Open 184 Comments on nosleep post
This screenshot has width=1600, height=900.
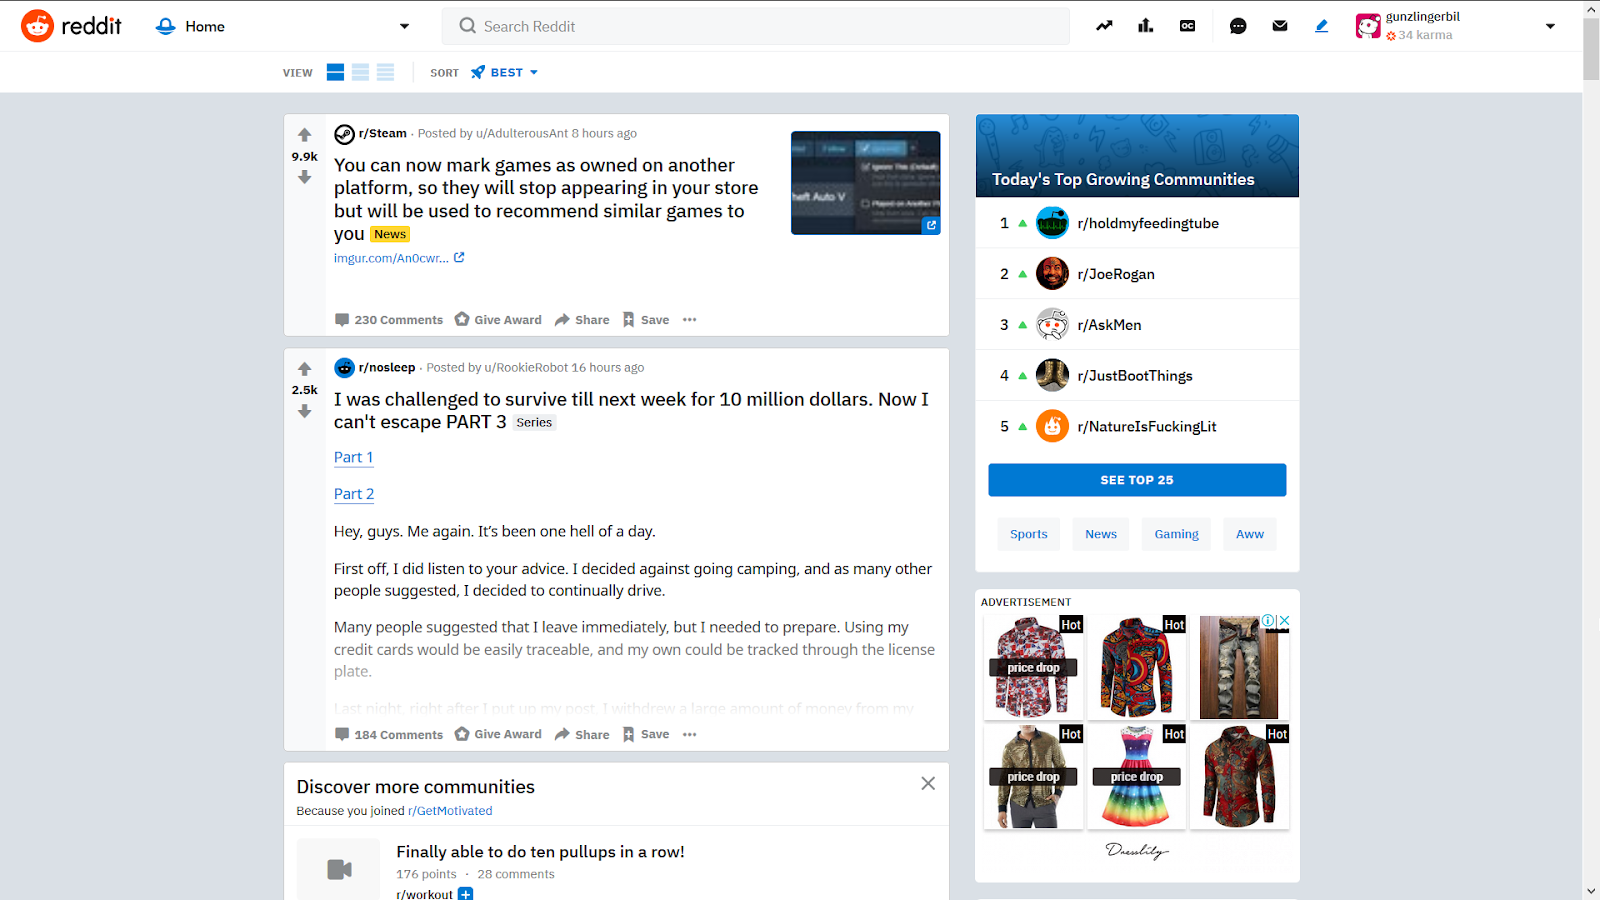pyautogui.click(x=389, y=735)
